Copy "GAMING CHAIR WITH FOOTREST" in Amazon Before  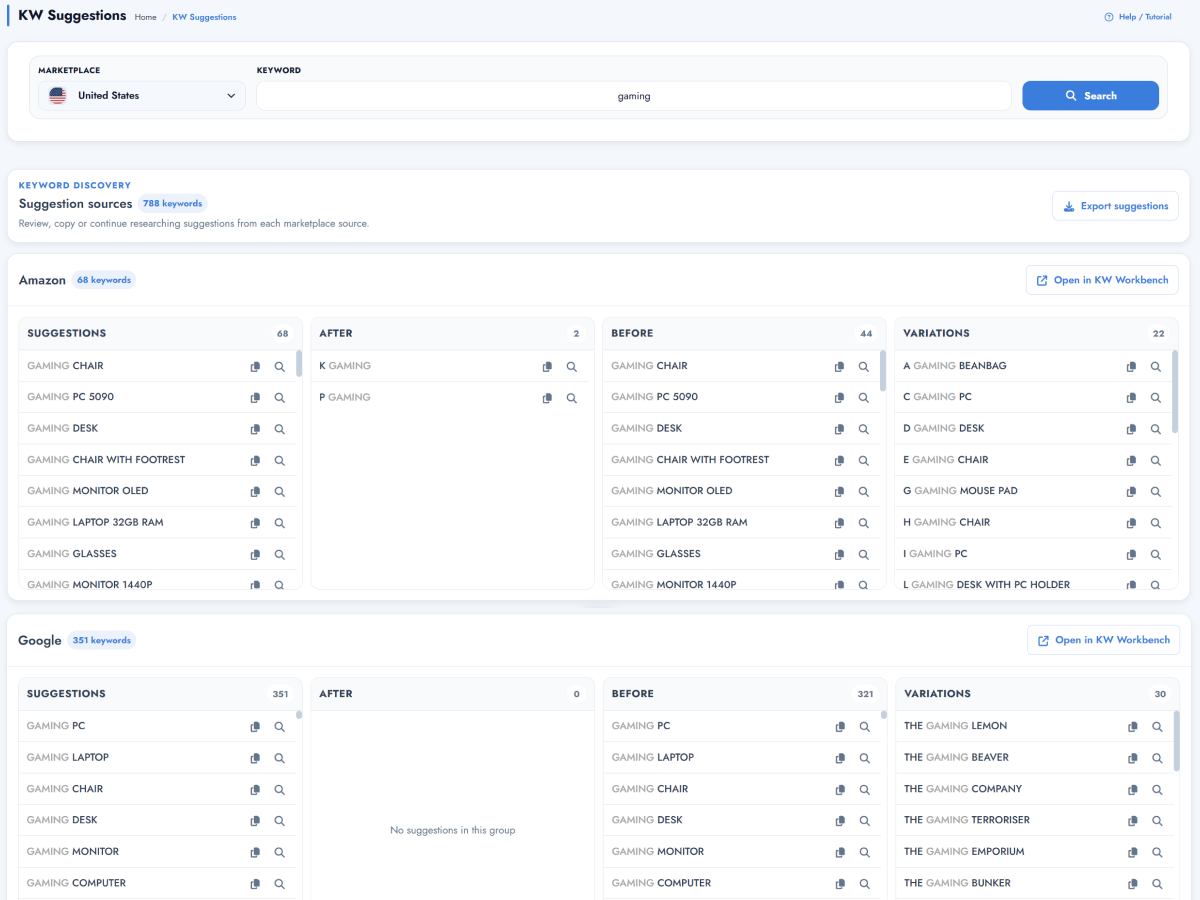coord(839,461)
